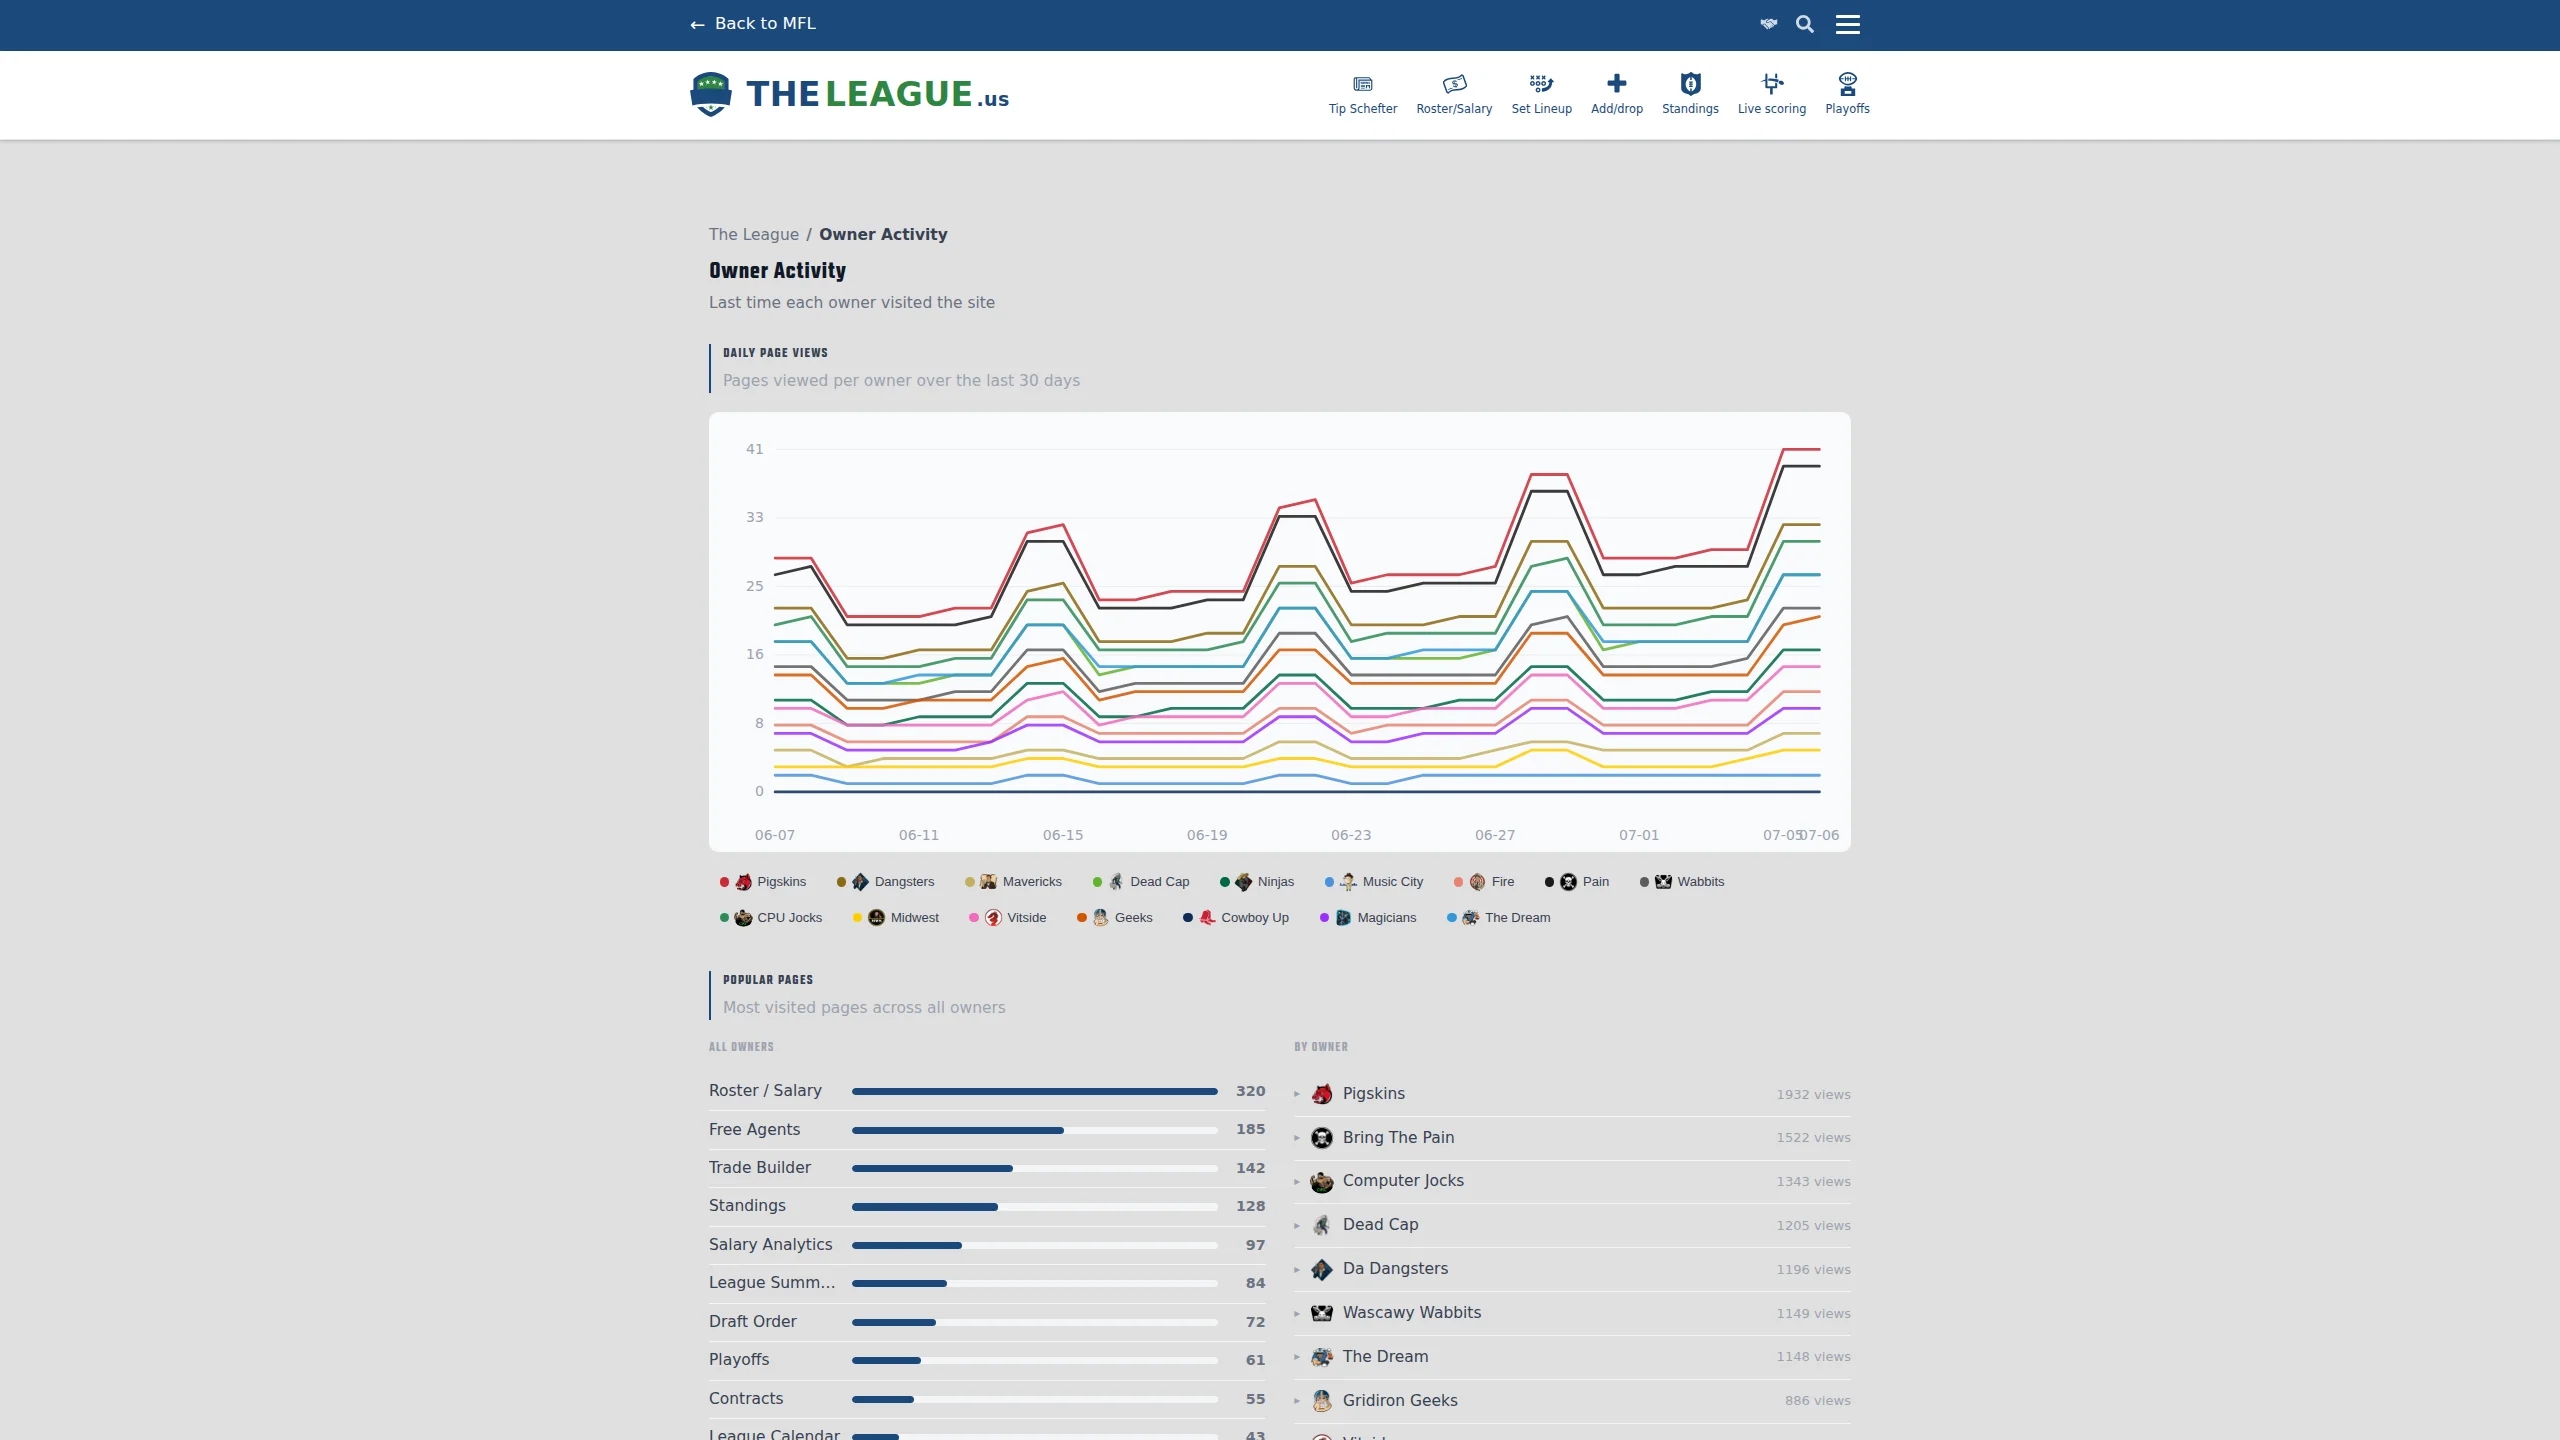Click the Midwest yellow legend dot

(x=857, y=918)
